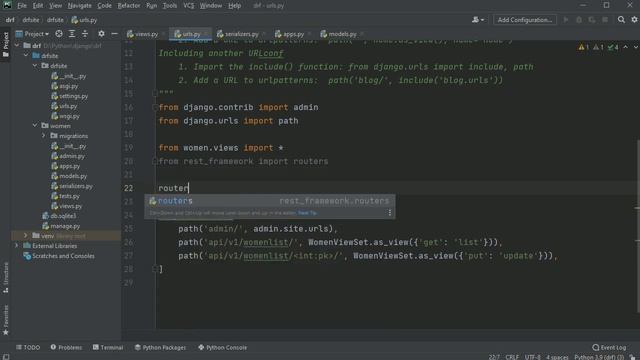The height and width of the screenshot is (360, 640).
Task: Switch to views.py tab
Action: point(146,34)
